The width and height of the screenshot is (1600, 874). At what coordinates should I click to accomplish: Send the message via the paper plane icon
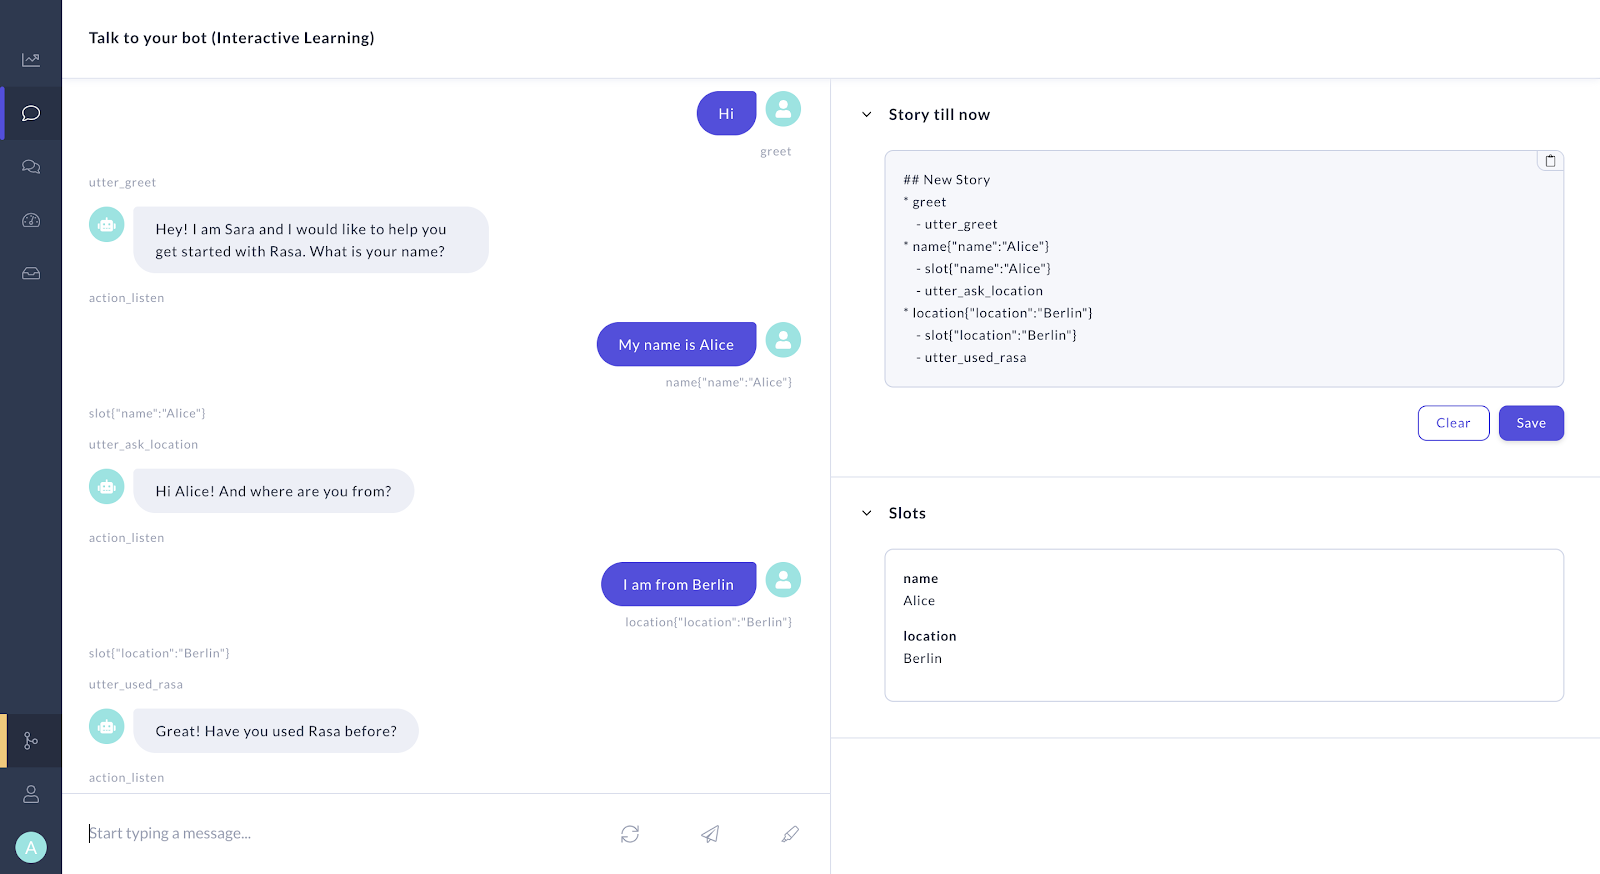coord(710,833)
